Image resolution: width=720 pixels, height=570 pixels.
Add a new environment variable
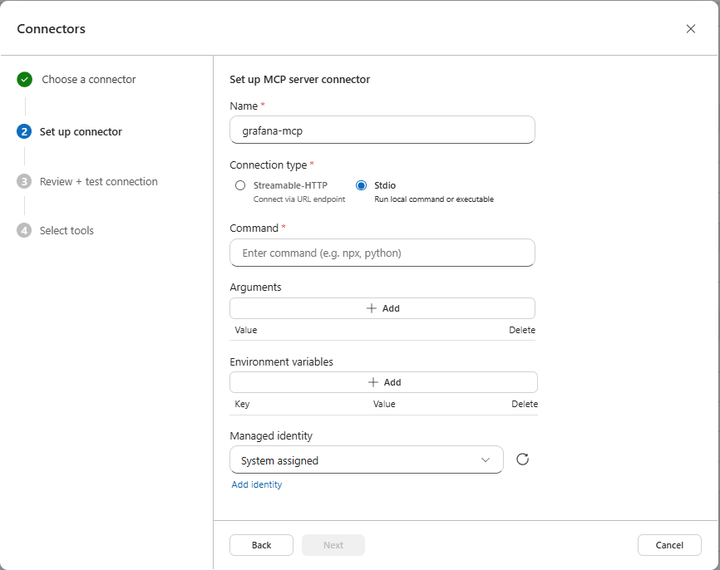coord(383,382)
